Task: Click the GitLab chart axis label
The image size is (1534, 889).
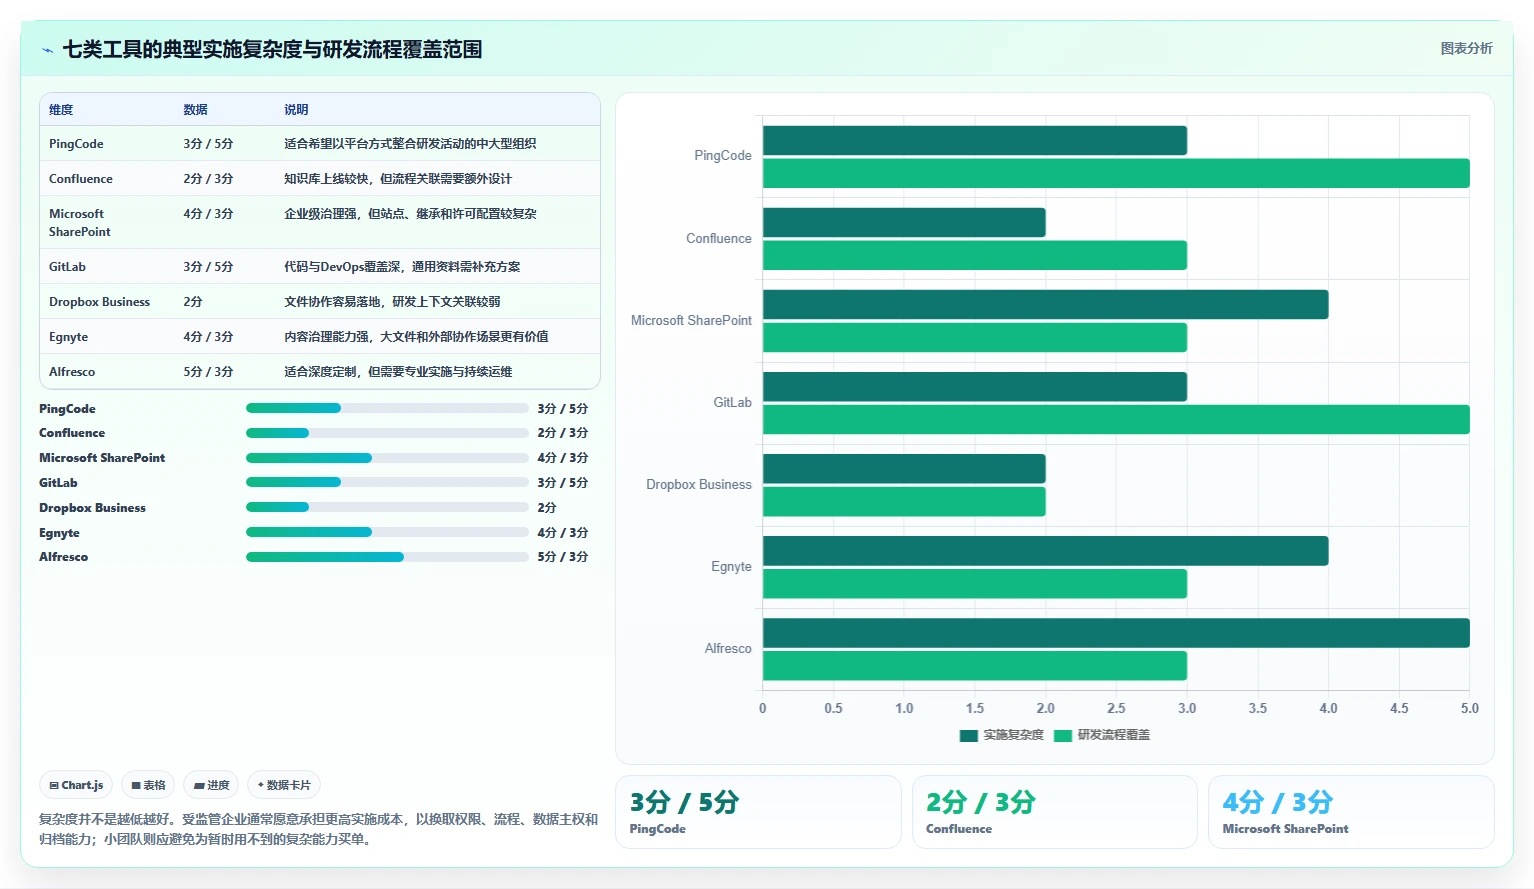Action: point(732,403)
